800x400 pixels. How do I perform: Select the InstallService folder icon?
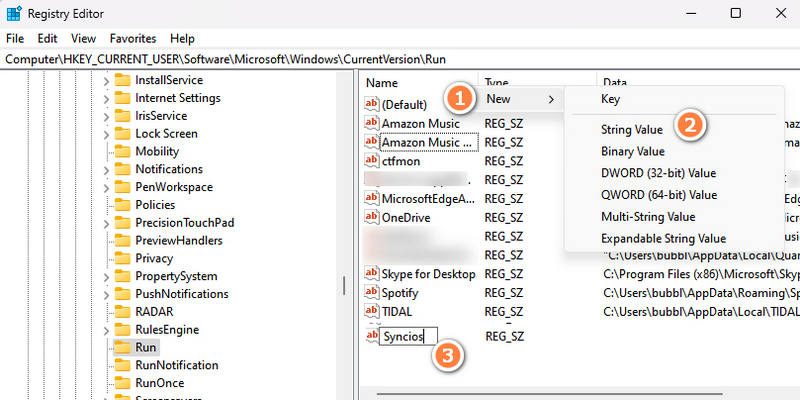coord(122,80)
